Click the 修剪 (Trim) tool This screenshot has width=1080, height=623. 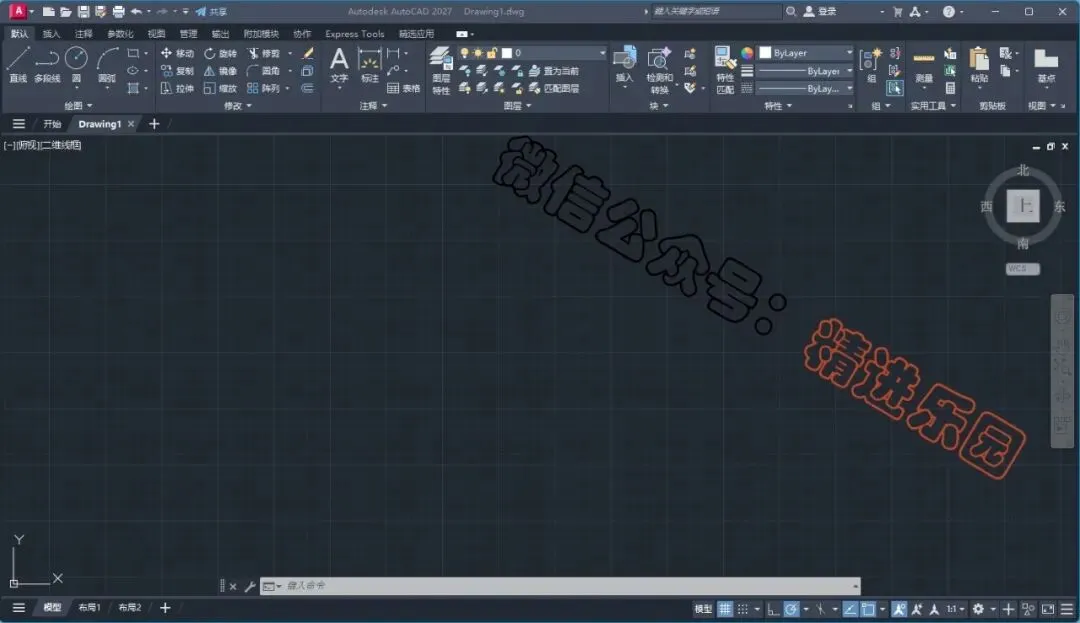pyautogui.click(x=264, y=53)
